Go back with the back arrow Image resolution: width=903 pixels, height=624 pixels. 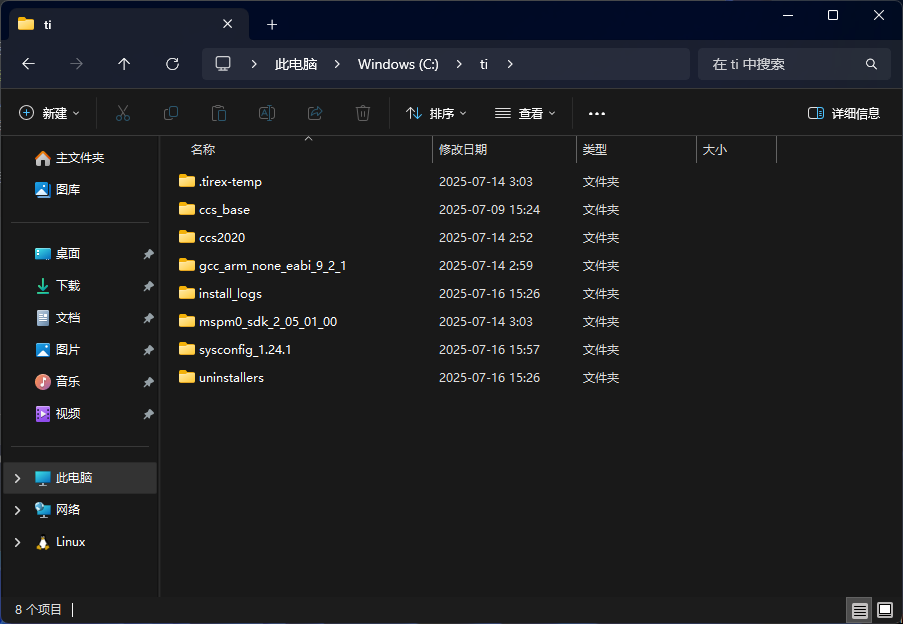coord(28,64)
